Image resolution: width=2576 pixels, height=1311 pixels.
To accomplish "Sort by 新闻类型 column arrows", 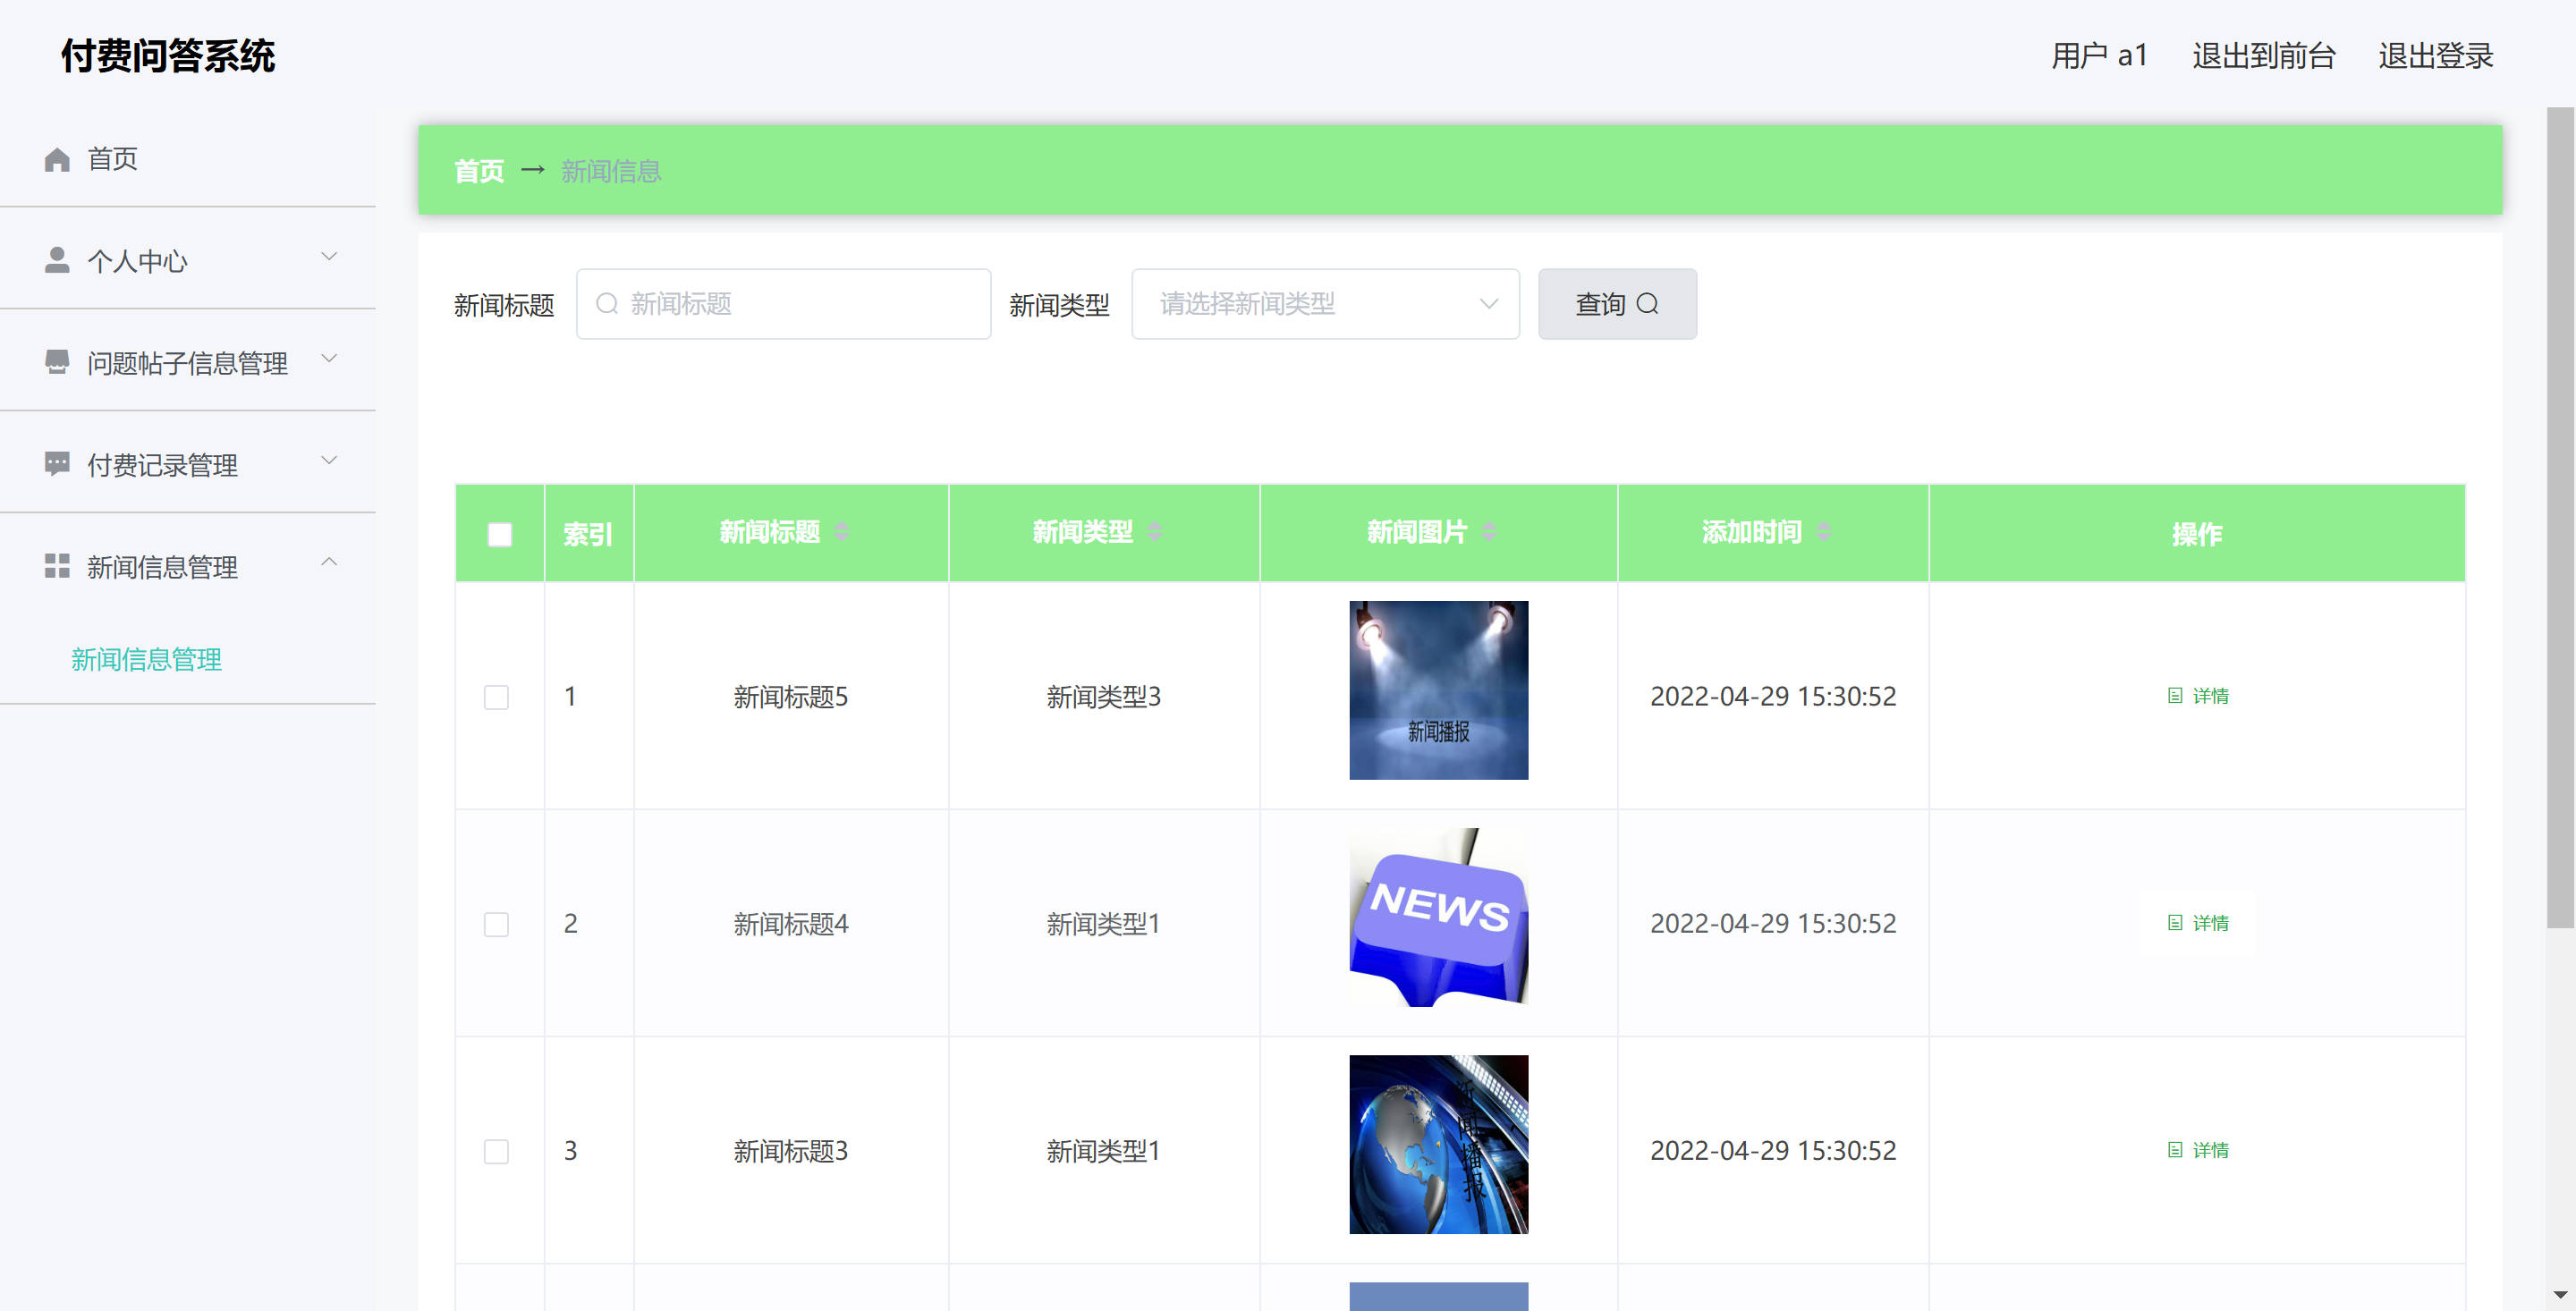I will (1154, 532).
